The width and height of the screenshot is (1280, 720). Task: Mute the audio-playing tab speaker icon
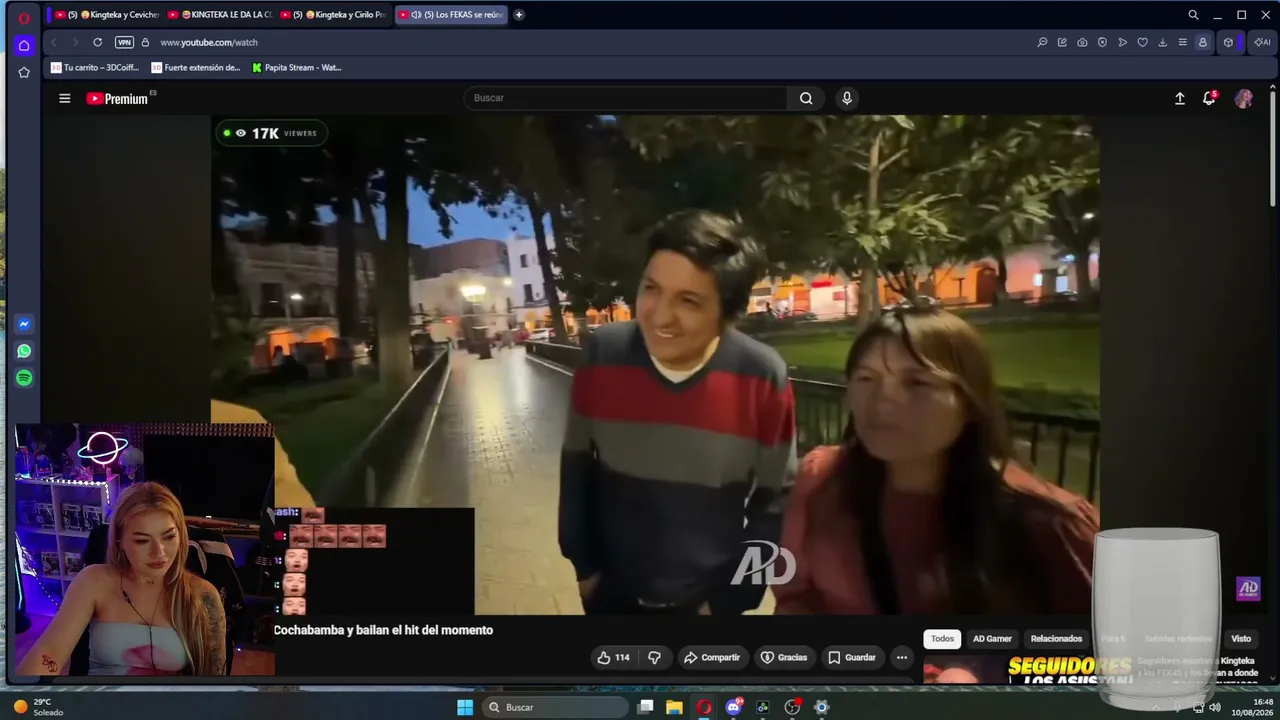coord(415,15)
